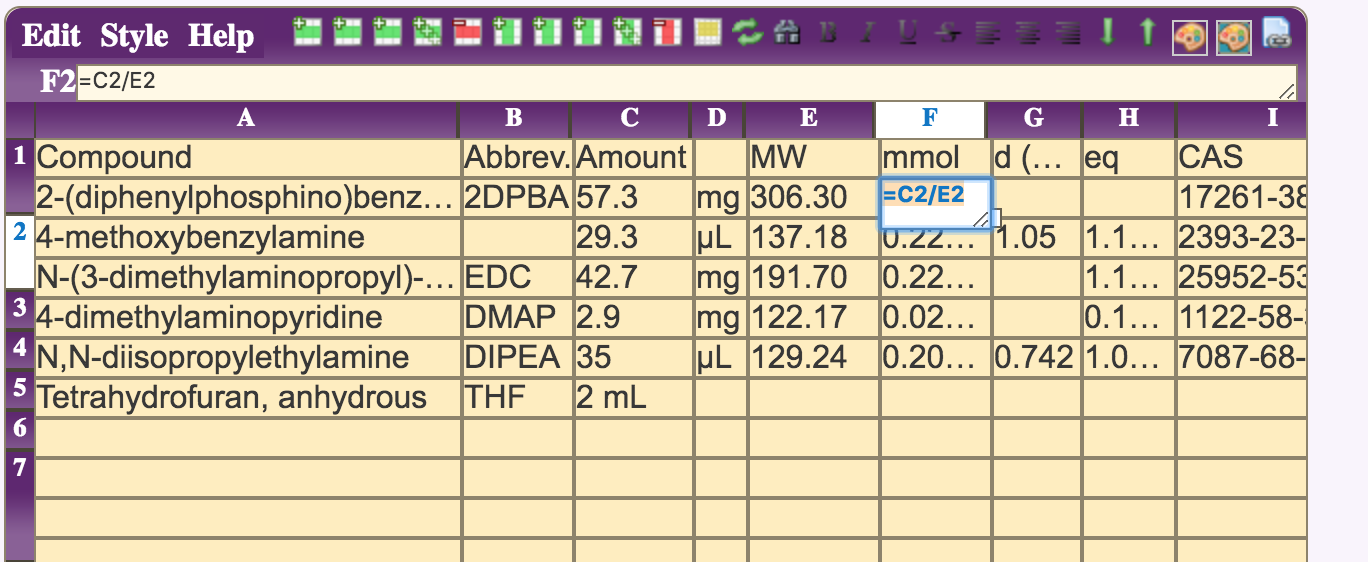Click the leftmost green insert-row toolbar icon
Viewport: 1368px width, 562px height.
click(x=308, y=32)
